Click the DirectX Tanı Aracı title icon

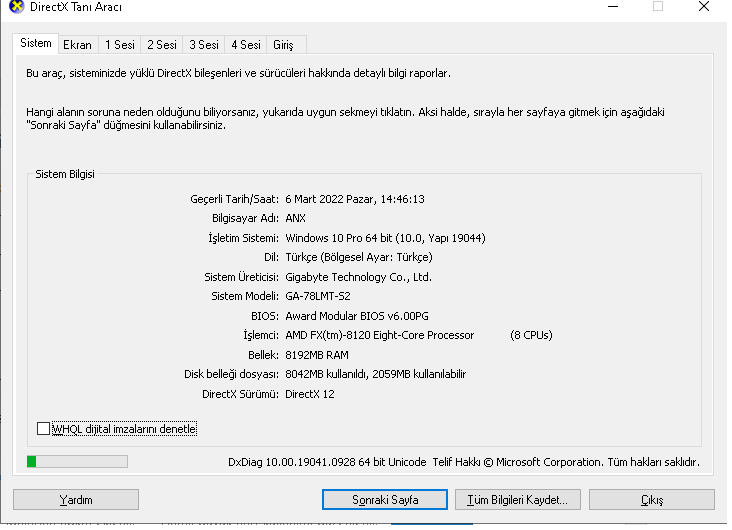coord(16,7)
